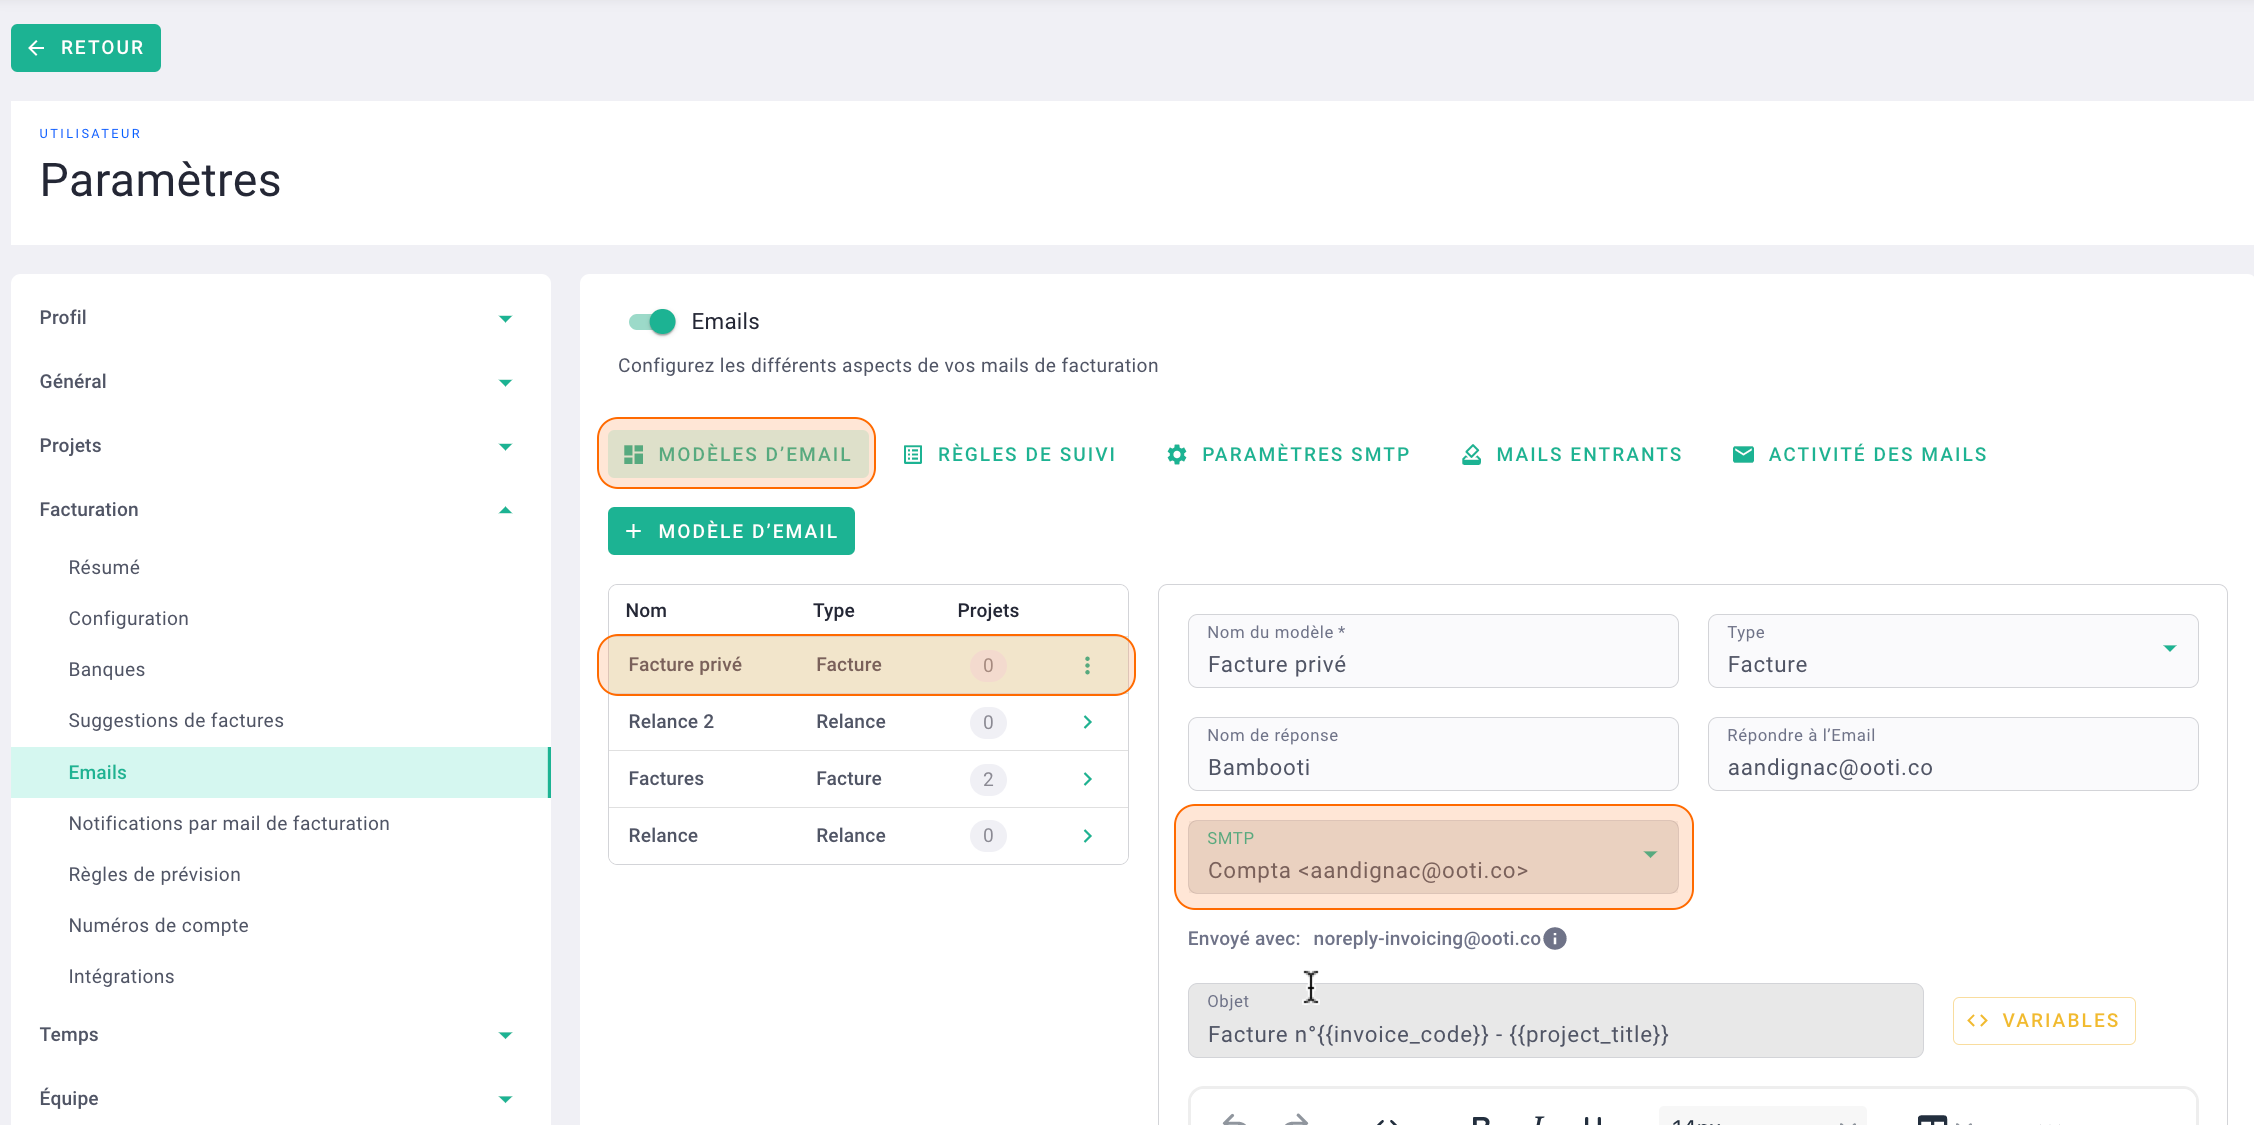Add a new Modèle d'email
The width and height of the screenshot is (2254, 1125).
pyautogui.click(x=731, y=531)
